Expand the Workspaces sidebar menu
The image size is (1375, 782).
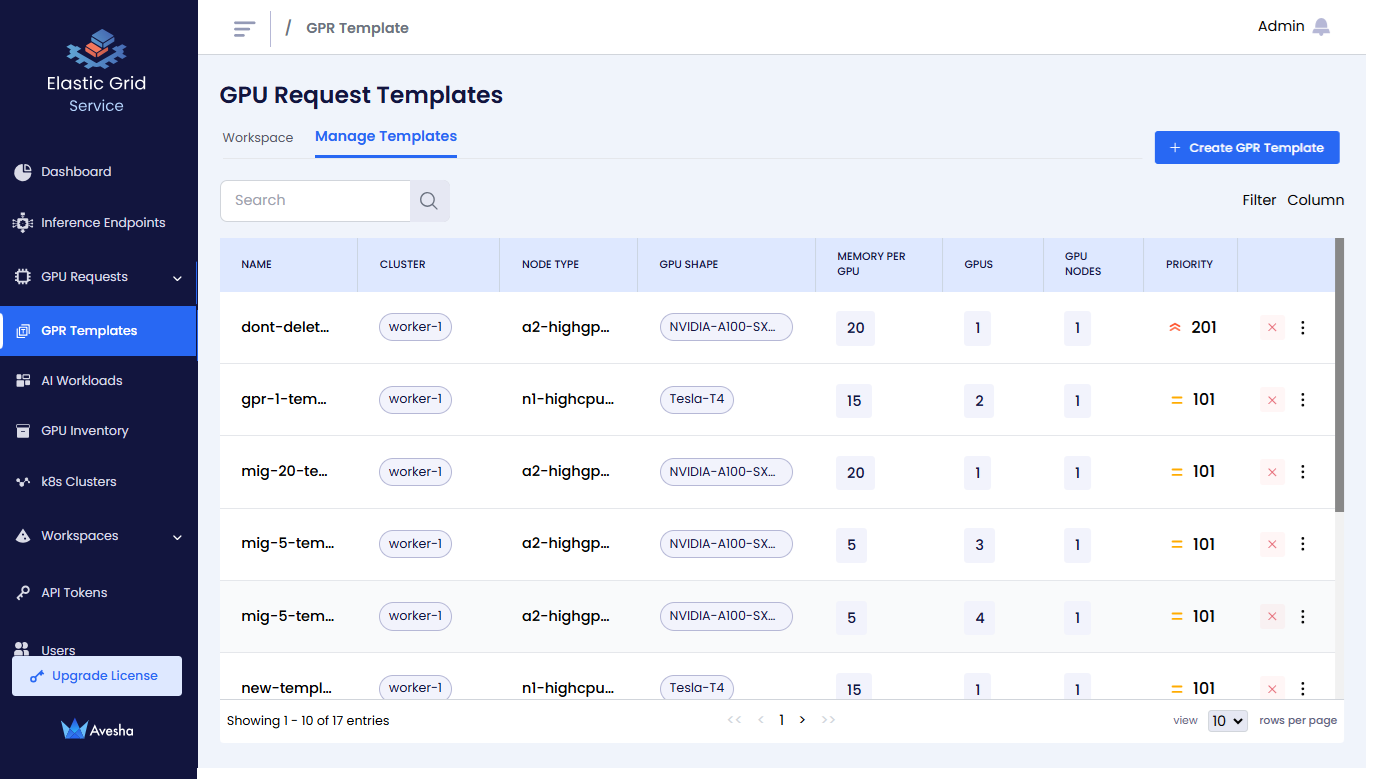coord(177,537)
